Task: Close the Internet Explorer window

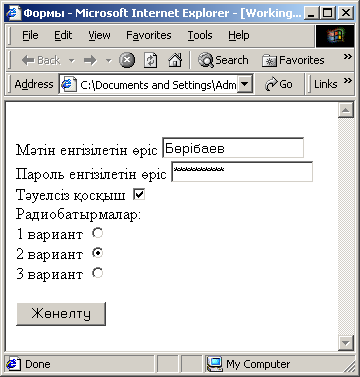Action: 346,13
